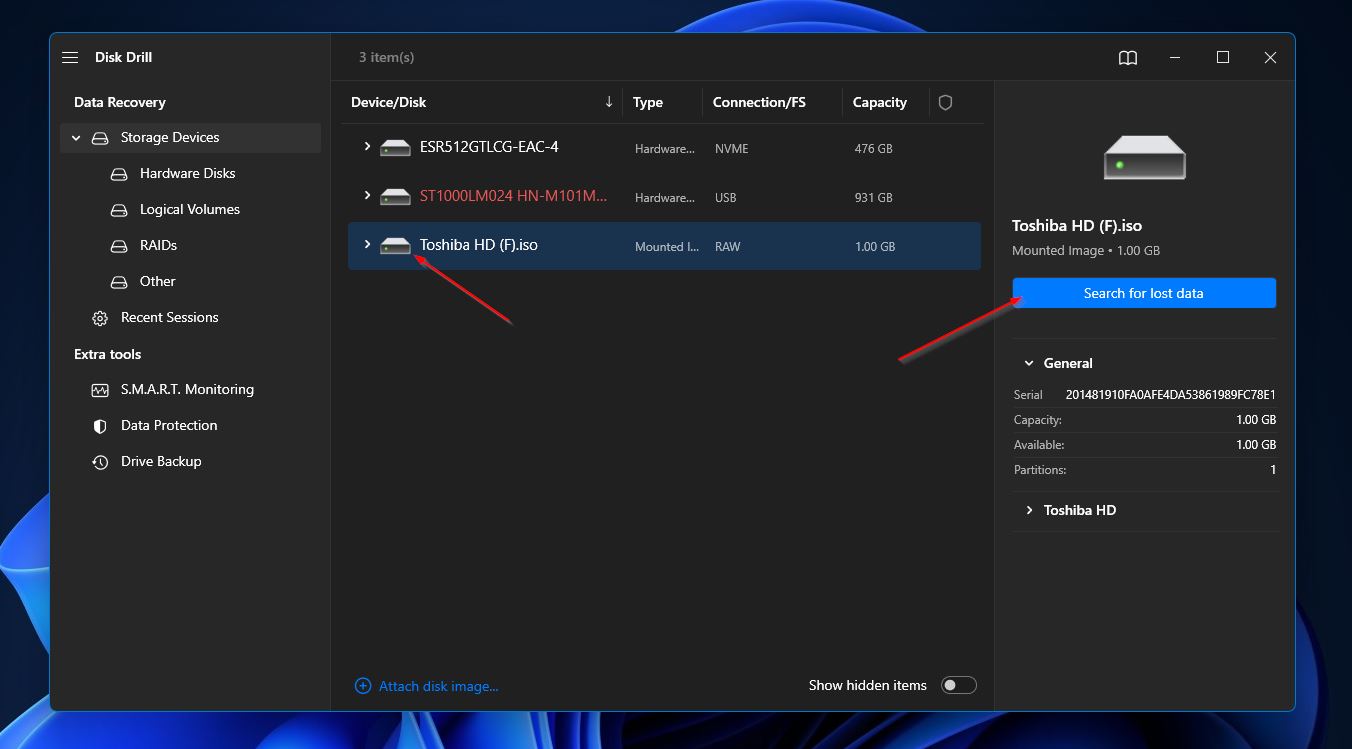The height and width of the screenshot is (749, 1352).
Task: Click the Other disk icon in sidebar
Action: click(x=119, y=282)
